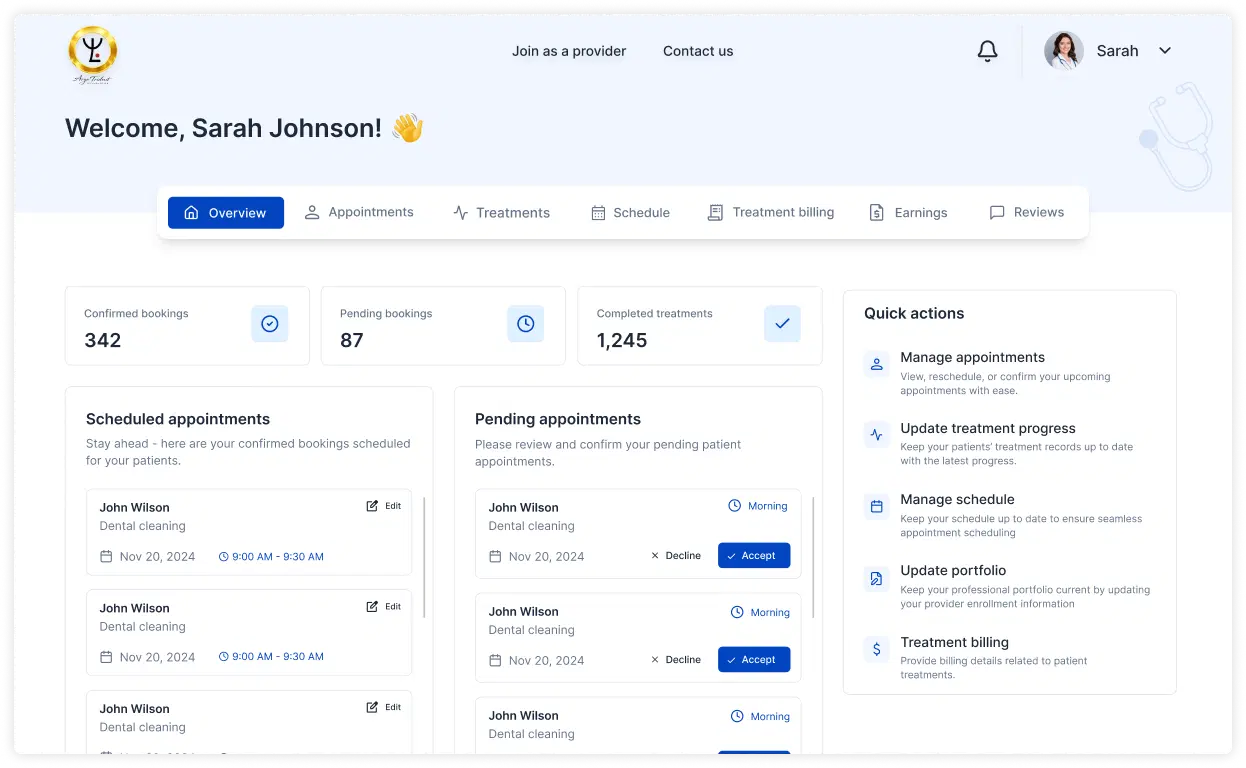Click the Treatment billing dollar icon
Image resolution: width=1246 pixels, height=768 pixels.
pyautogui.click(x=877, y=649)
